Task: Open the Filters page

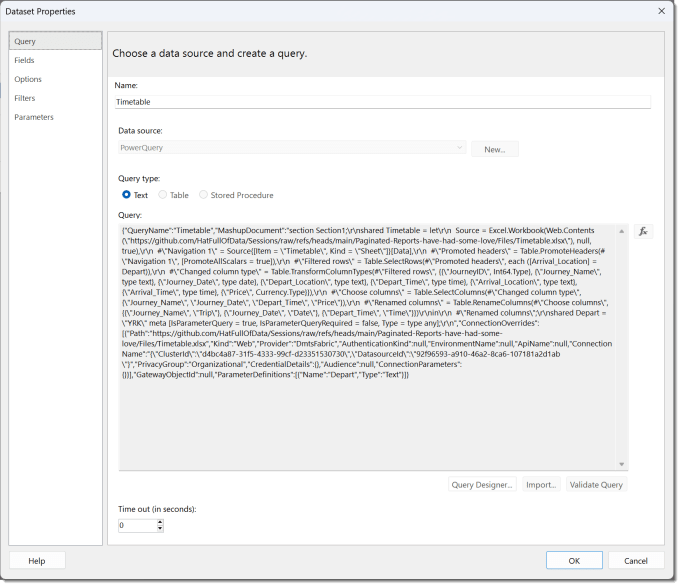Action: coord(56,98)
